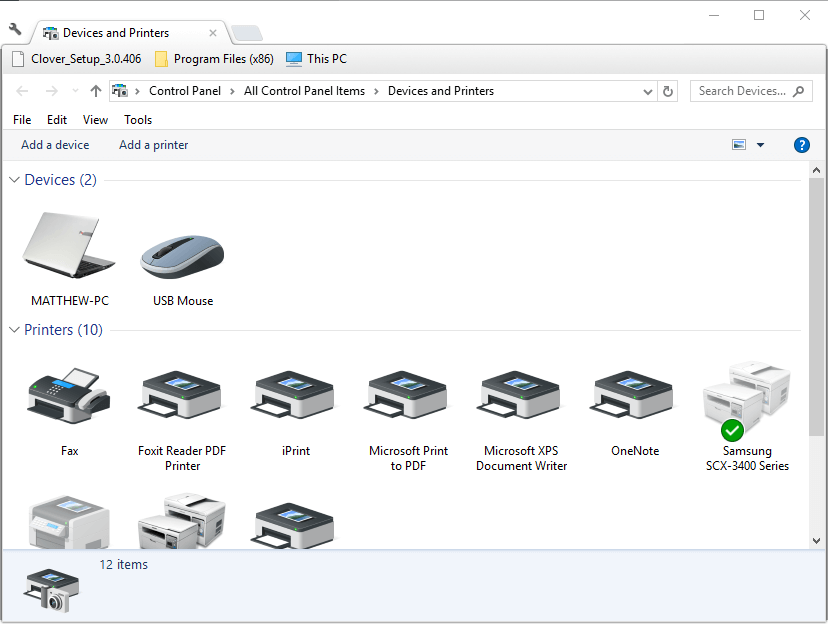828x624 pixels.
Task: Select the USB Mouse device icon
Action: pos(182,257)
